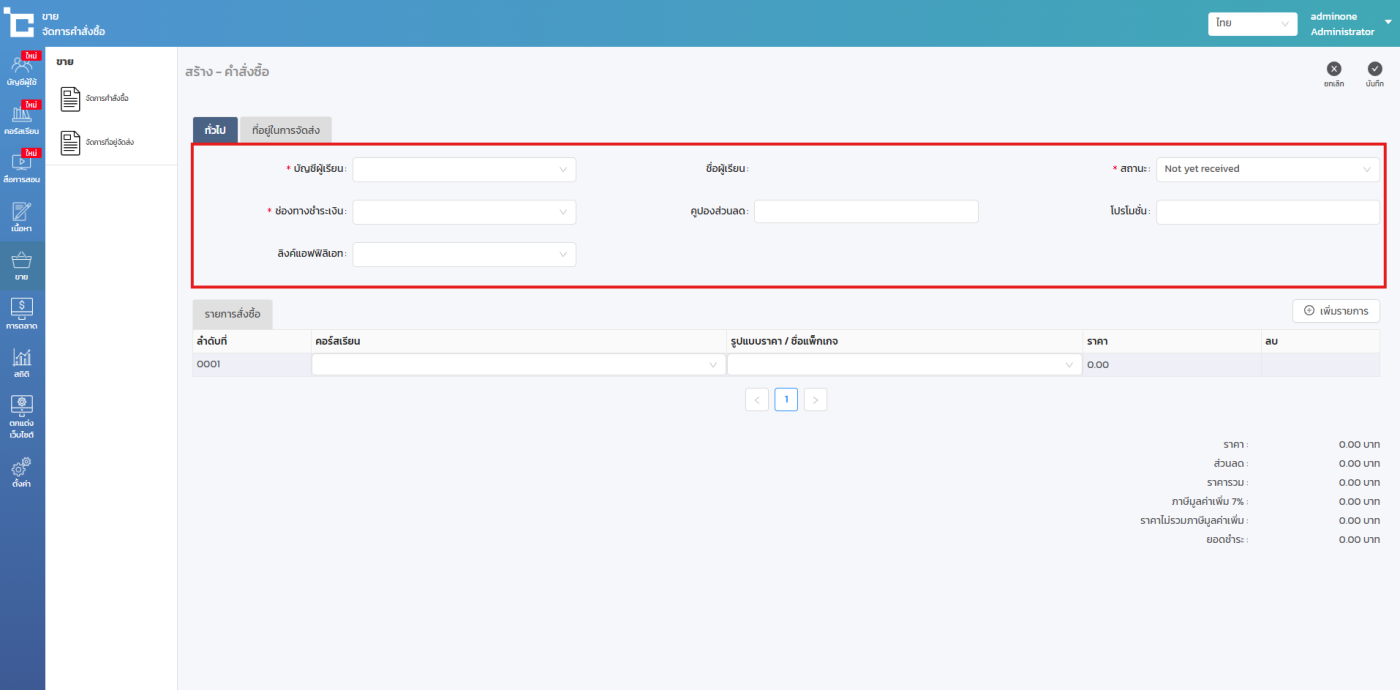The height and width of the screenshot is (690, 1400).
Task: Expand the สถานะ dropdown showing Not yet received
Action: 1267,170
